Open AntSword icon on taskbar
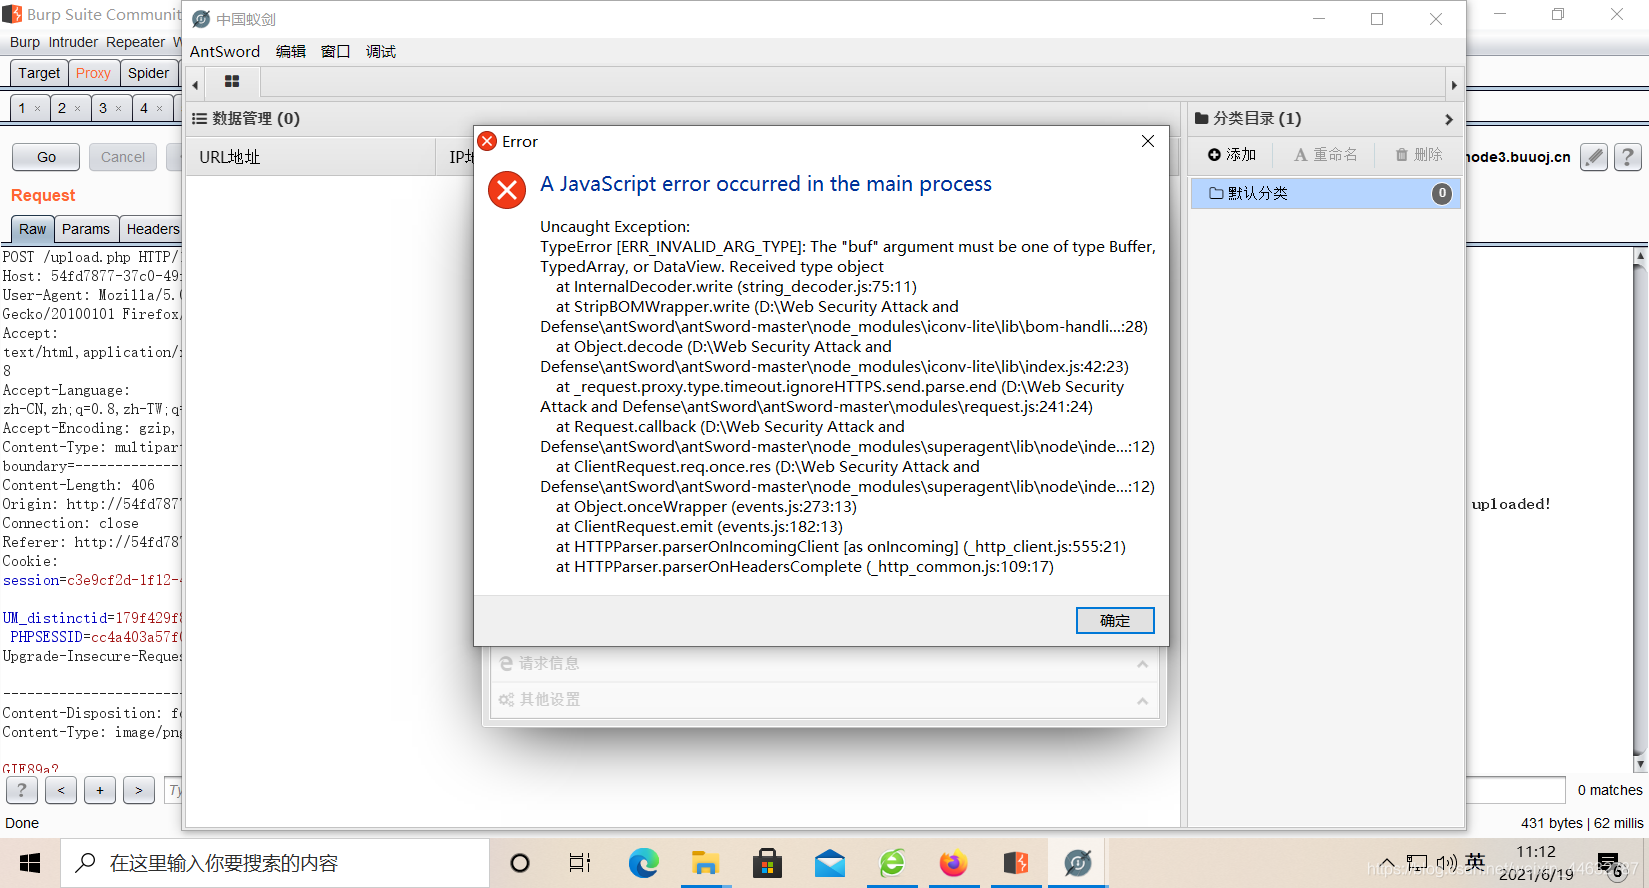 point(1078,863)
